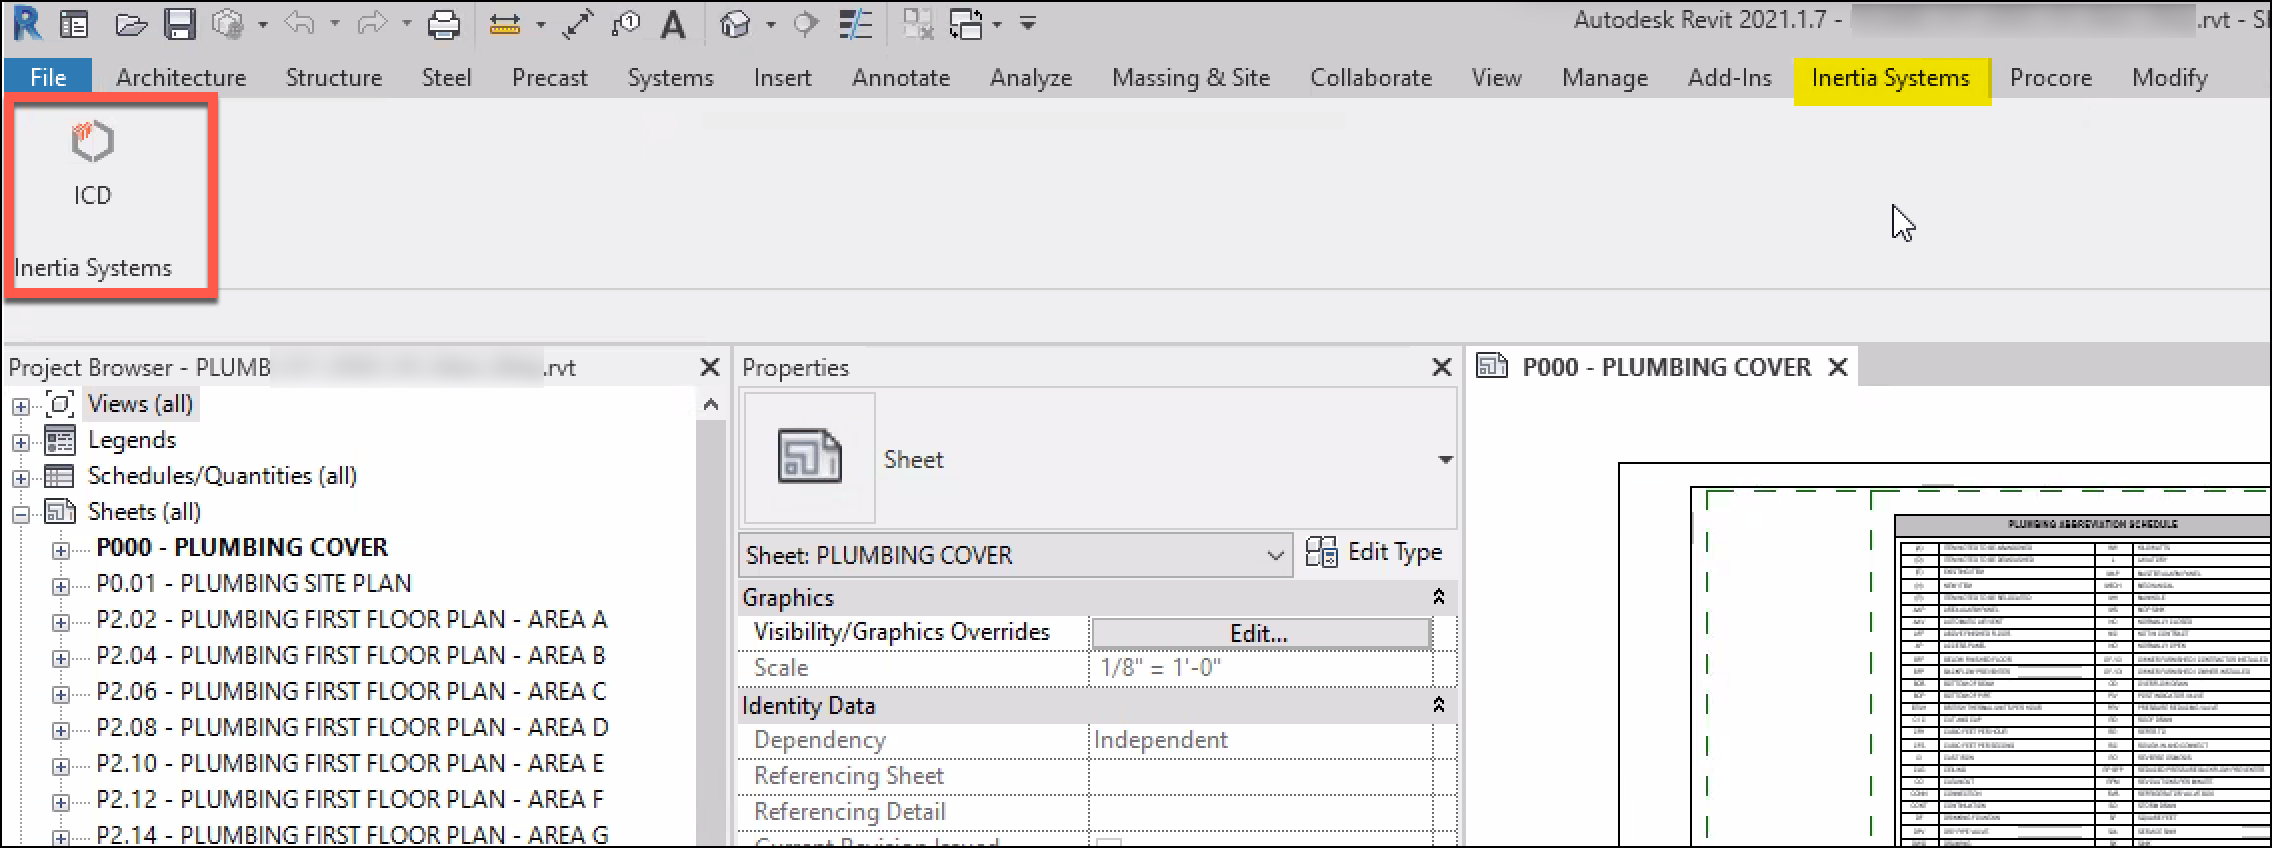
Task: Click the Section view icon
Action: click(x=805, y=24)
